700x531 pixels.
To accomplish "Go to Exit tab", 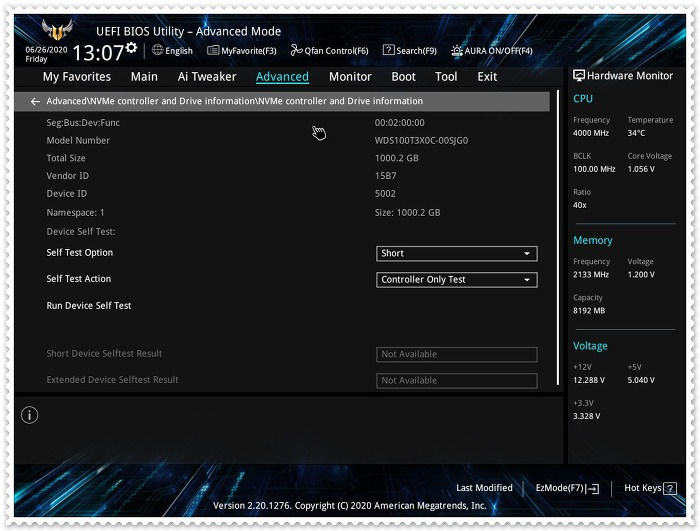I will tap(487, 77).
